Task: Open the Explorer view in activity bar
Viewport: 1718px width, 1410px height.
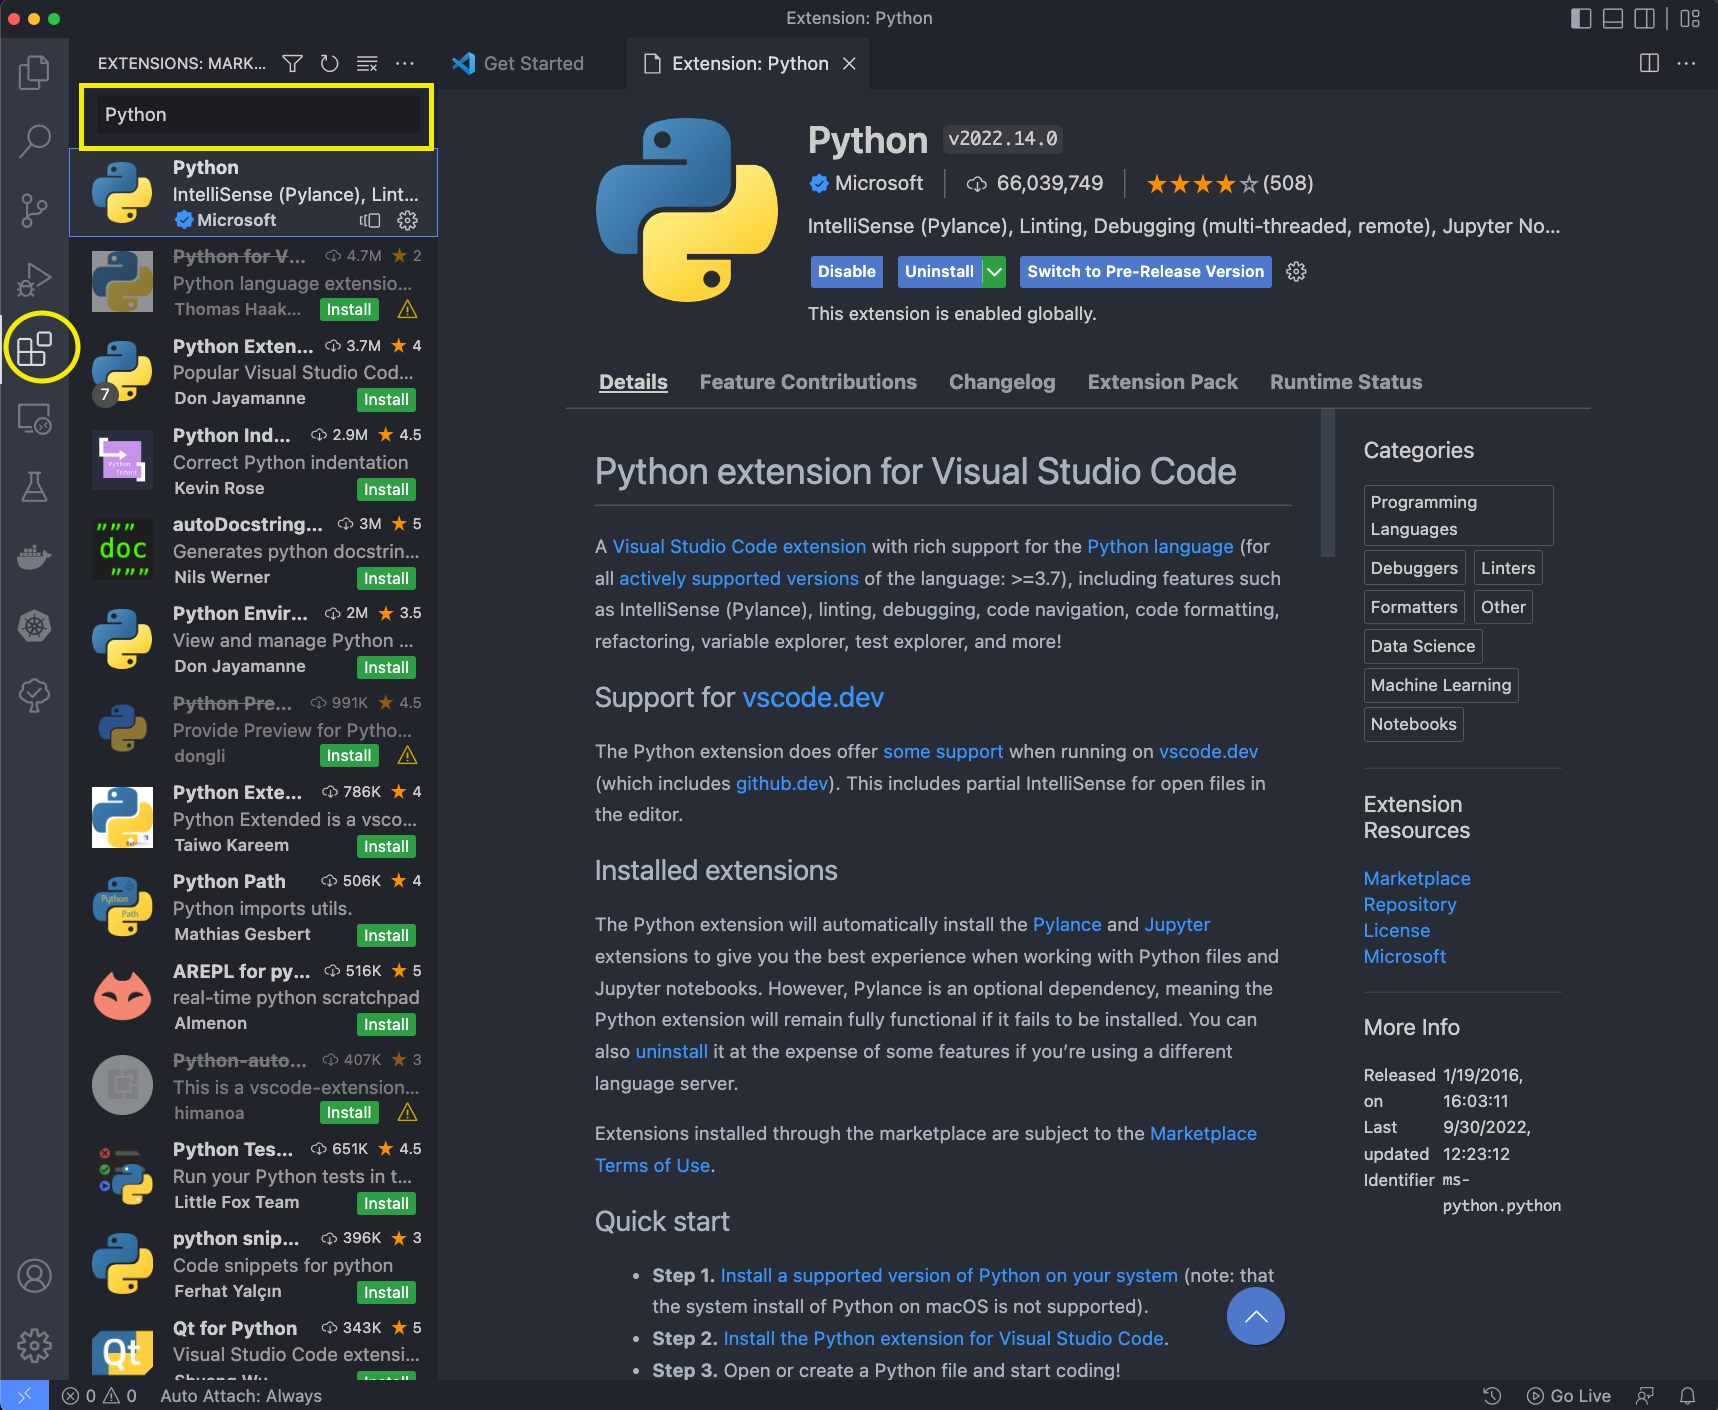Action: (34, 71)
